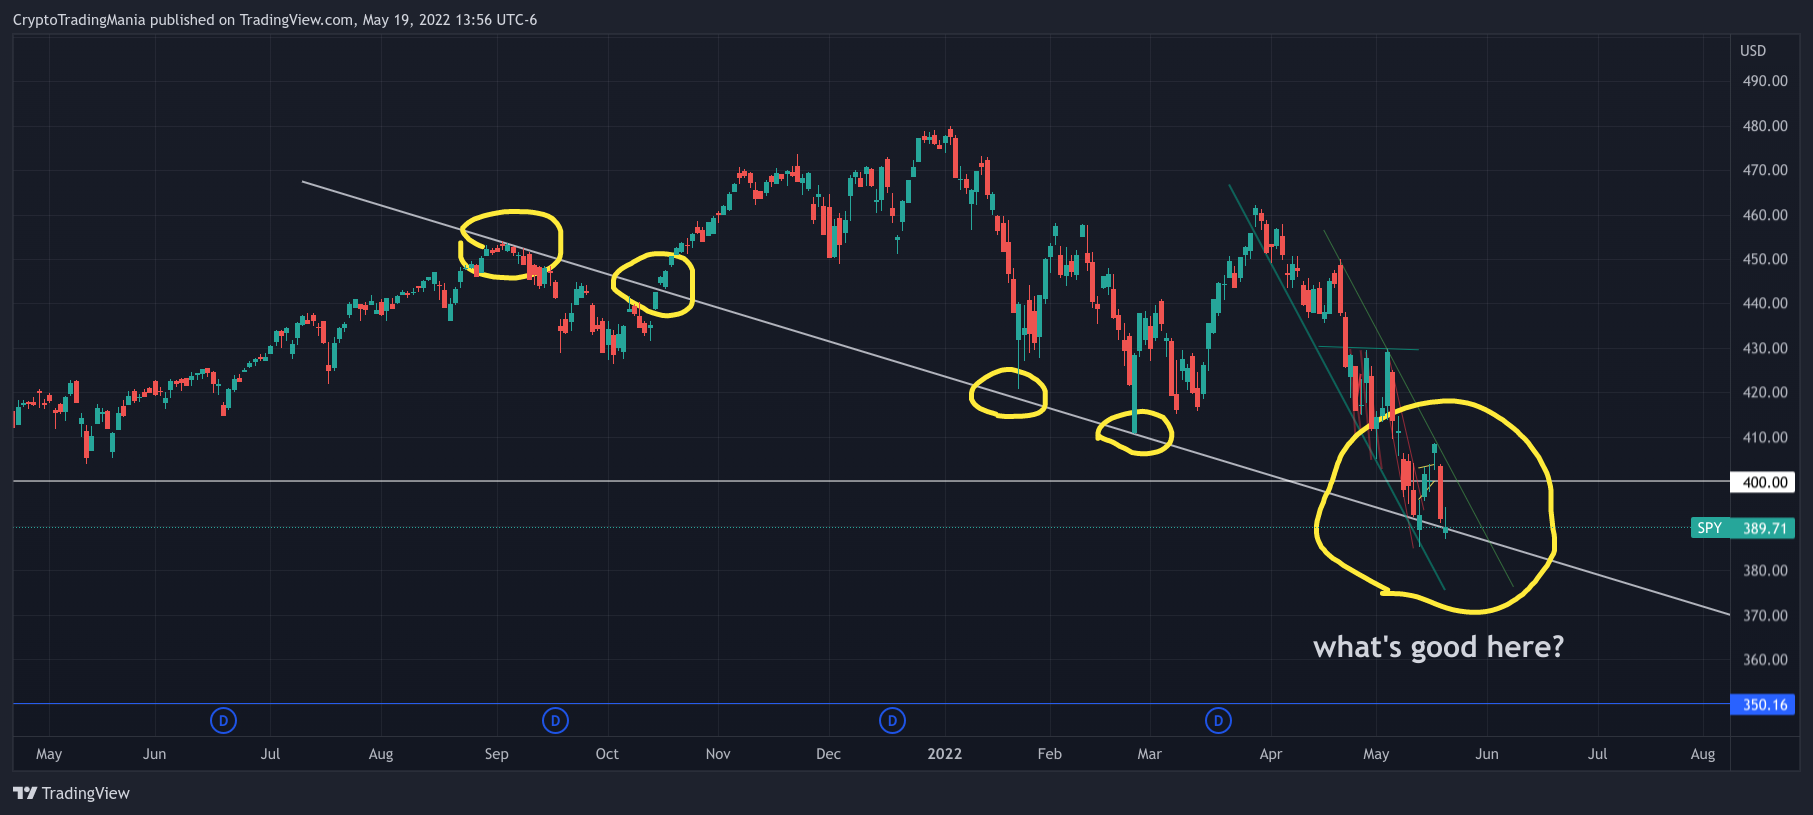This screenshot has height=815, width=1813.
Task: Click the 460.00 price axis label
Action: coord(1765,215)
